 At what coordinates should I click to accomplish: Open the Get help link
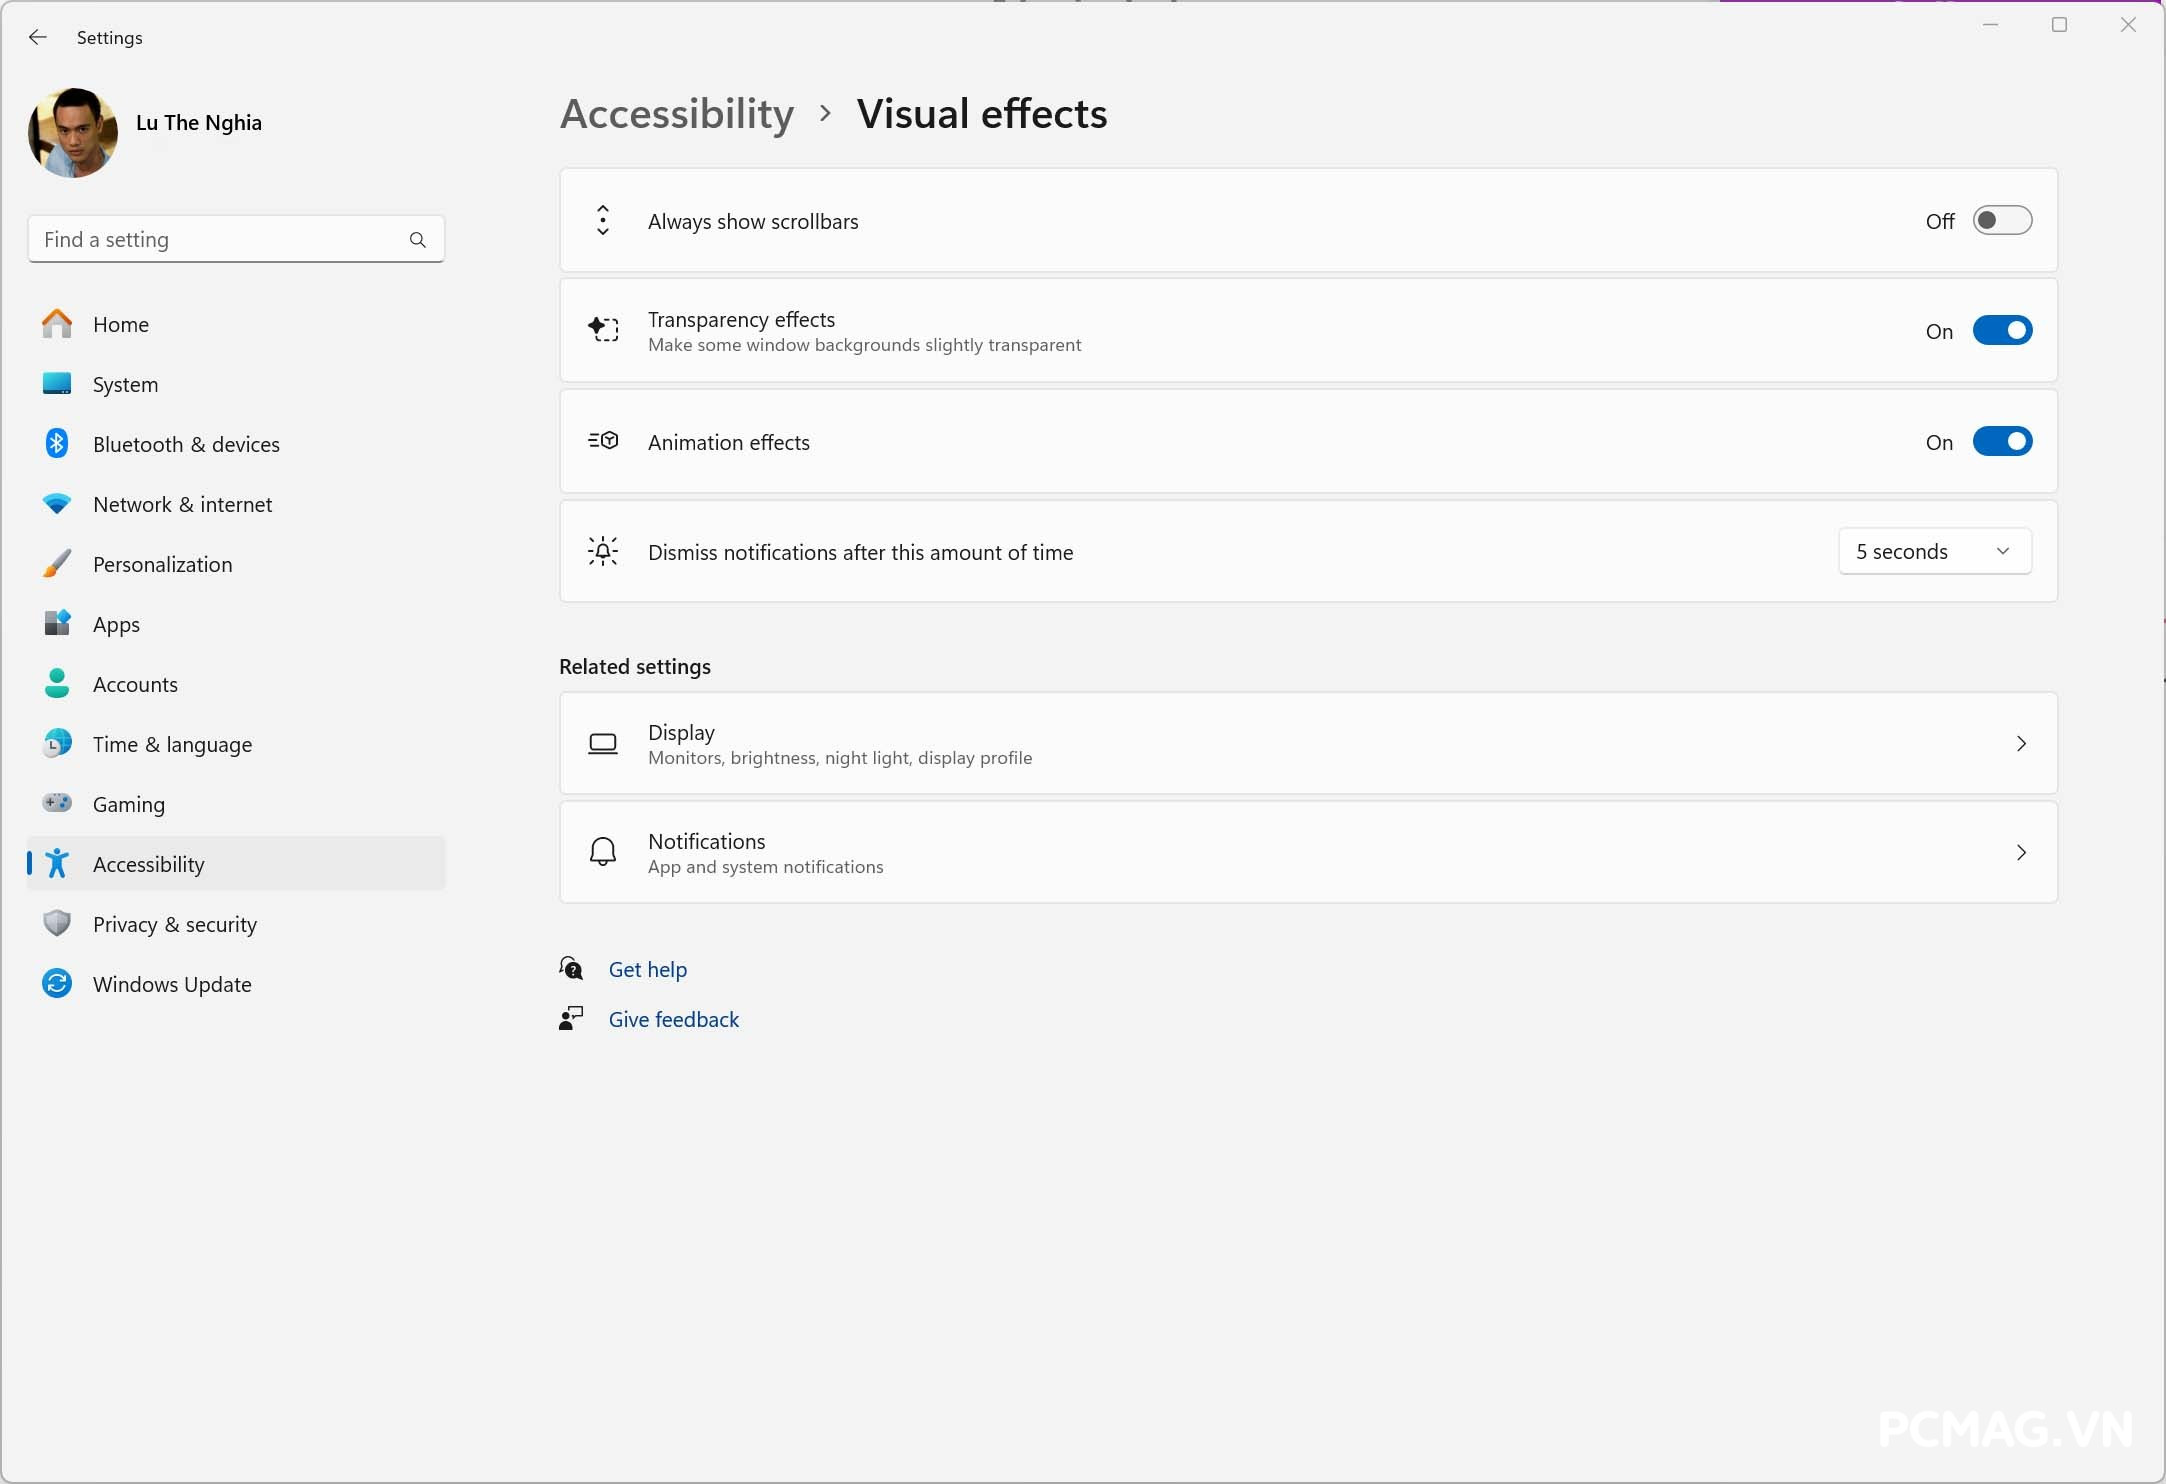647,969
